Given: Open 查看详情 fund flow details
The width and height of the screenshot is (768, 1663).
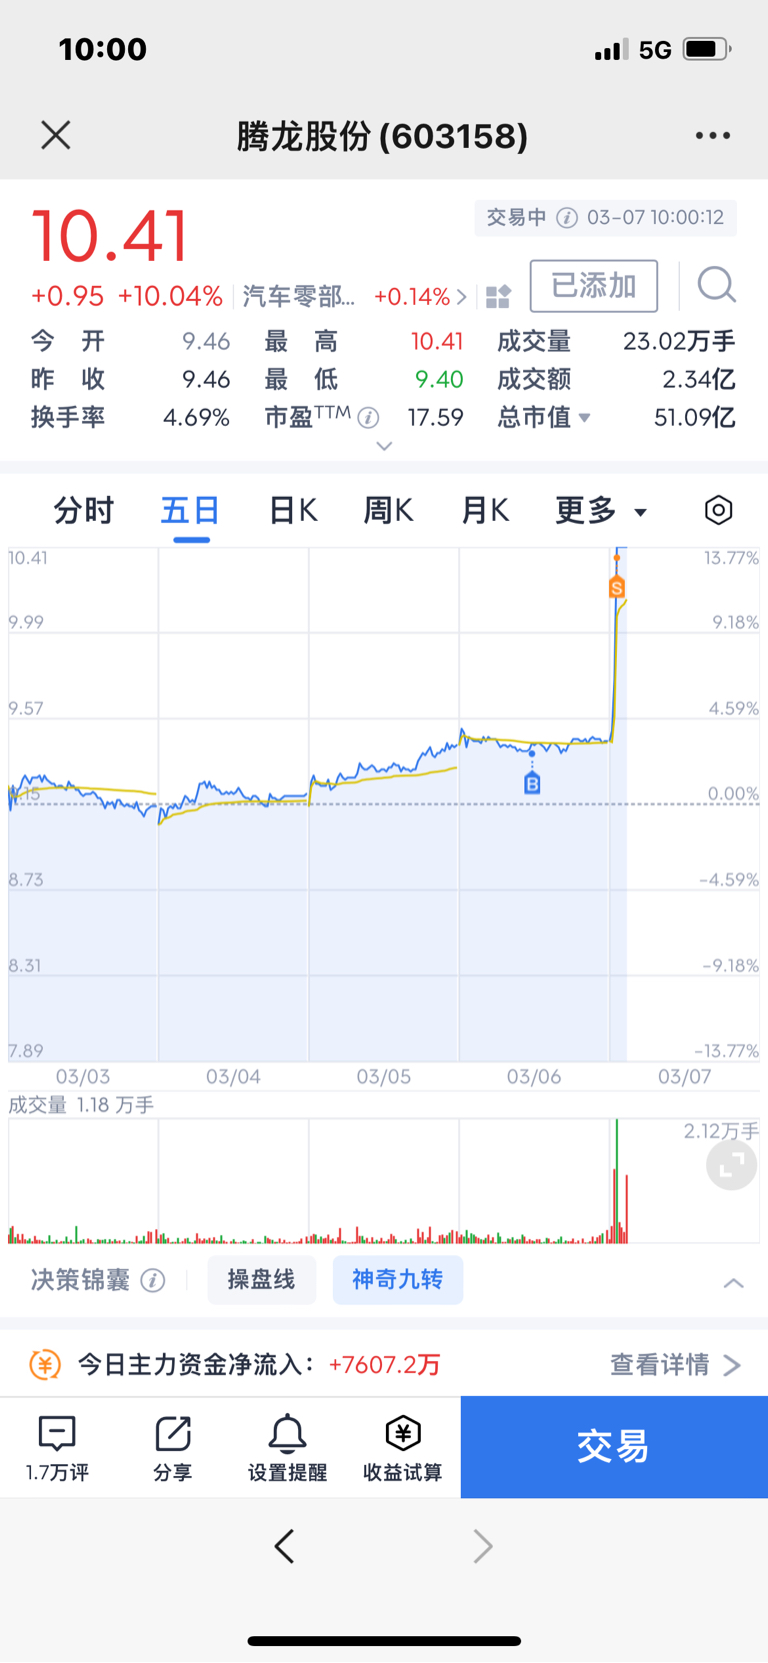Looking at the screenshot, I should [675, 1364].
